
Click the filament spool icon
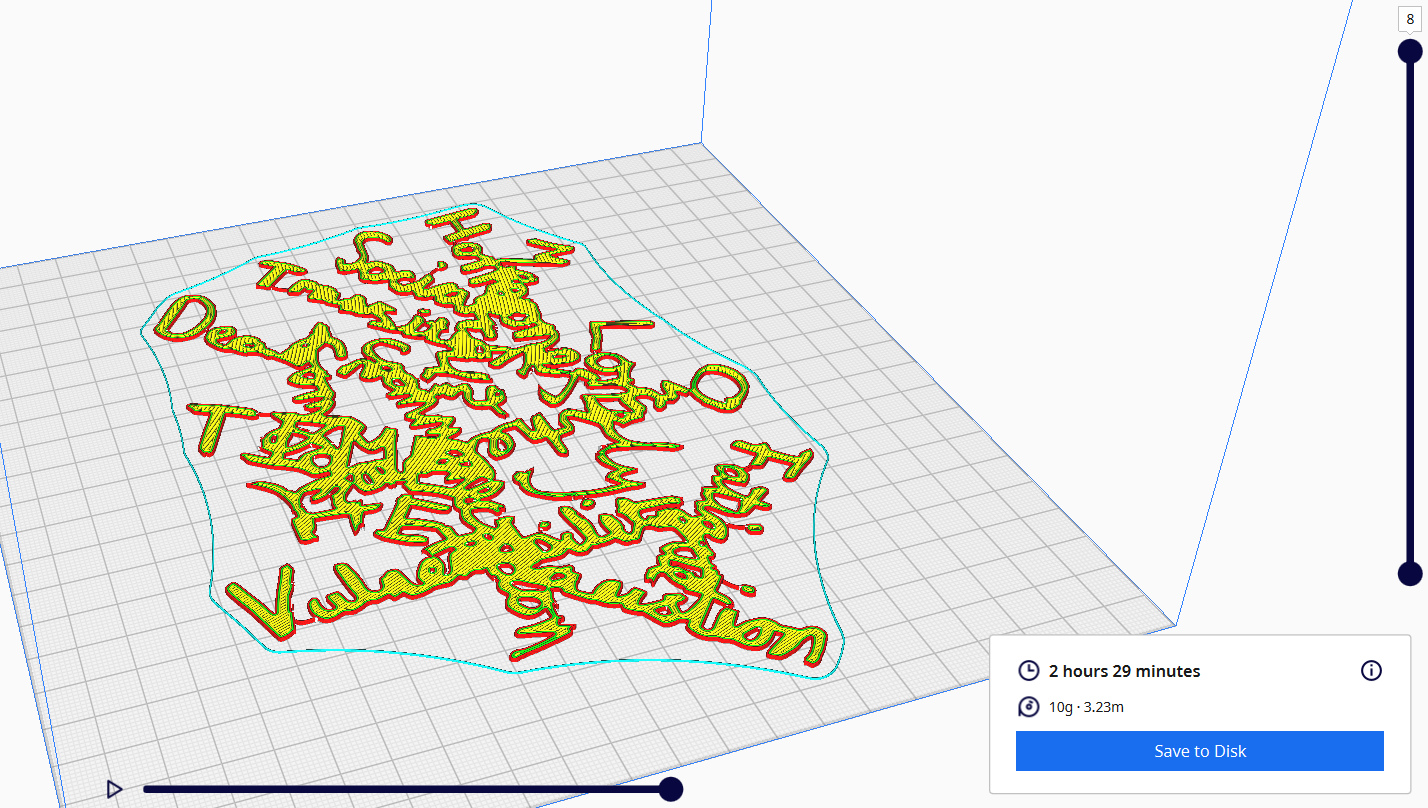click(x=1029, y=707)
